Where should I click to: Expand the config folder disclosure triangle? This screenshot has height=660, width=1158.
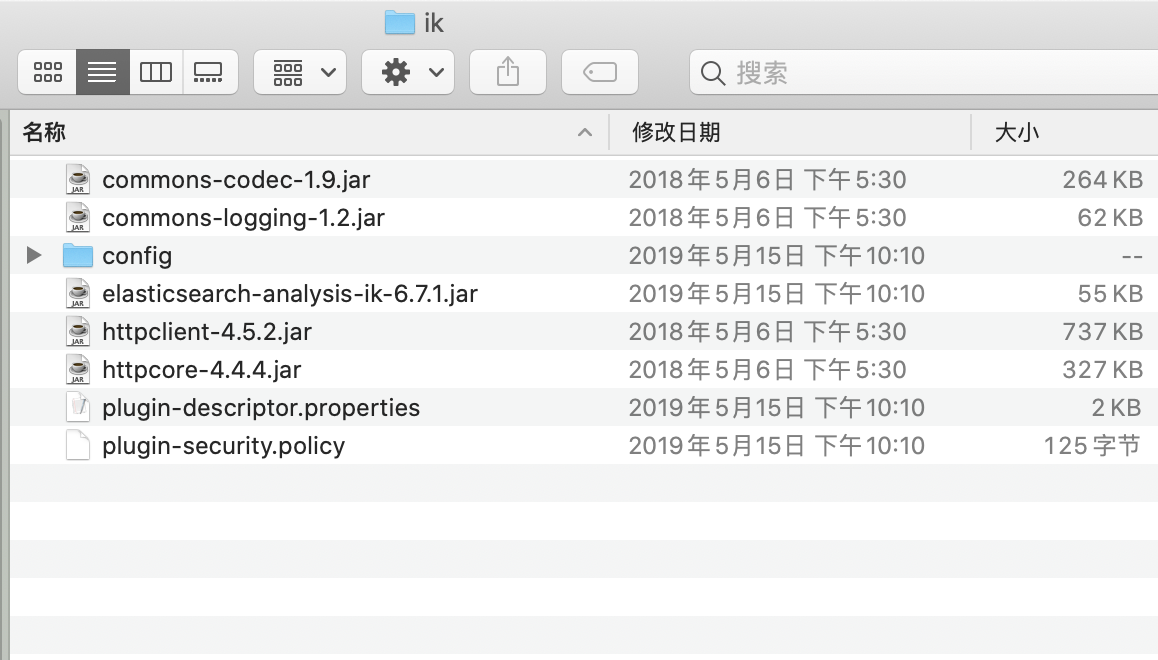click(x=33, y=255)
